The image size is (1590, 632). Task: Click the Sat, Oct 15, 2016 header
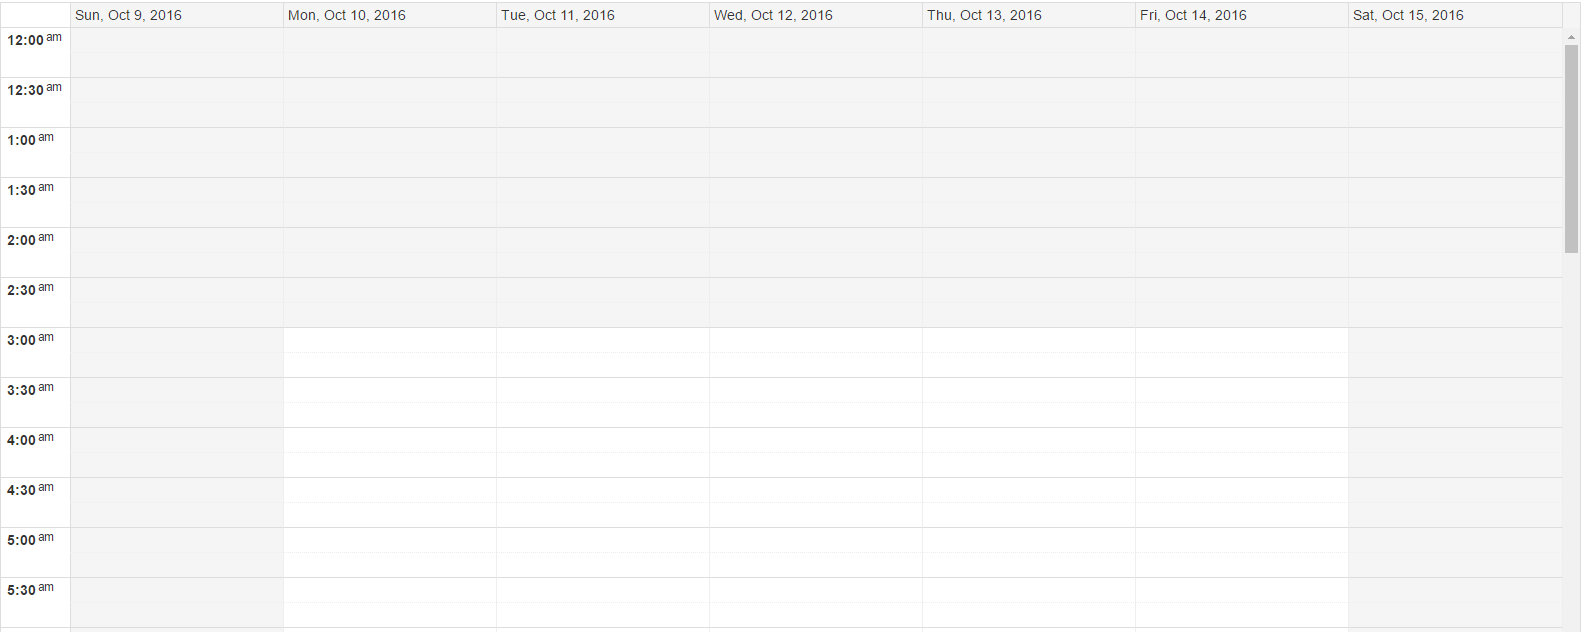pos(1408,15)
